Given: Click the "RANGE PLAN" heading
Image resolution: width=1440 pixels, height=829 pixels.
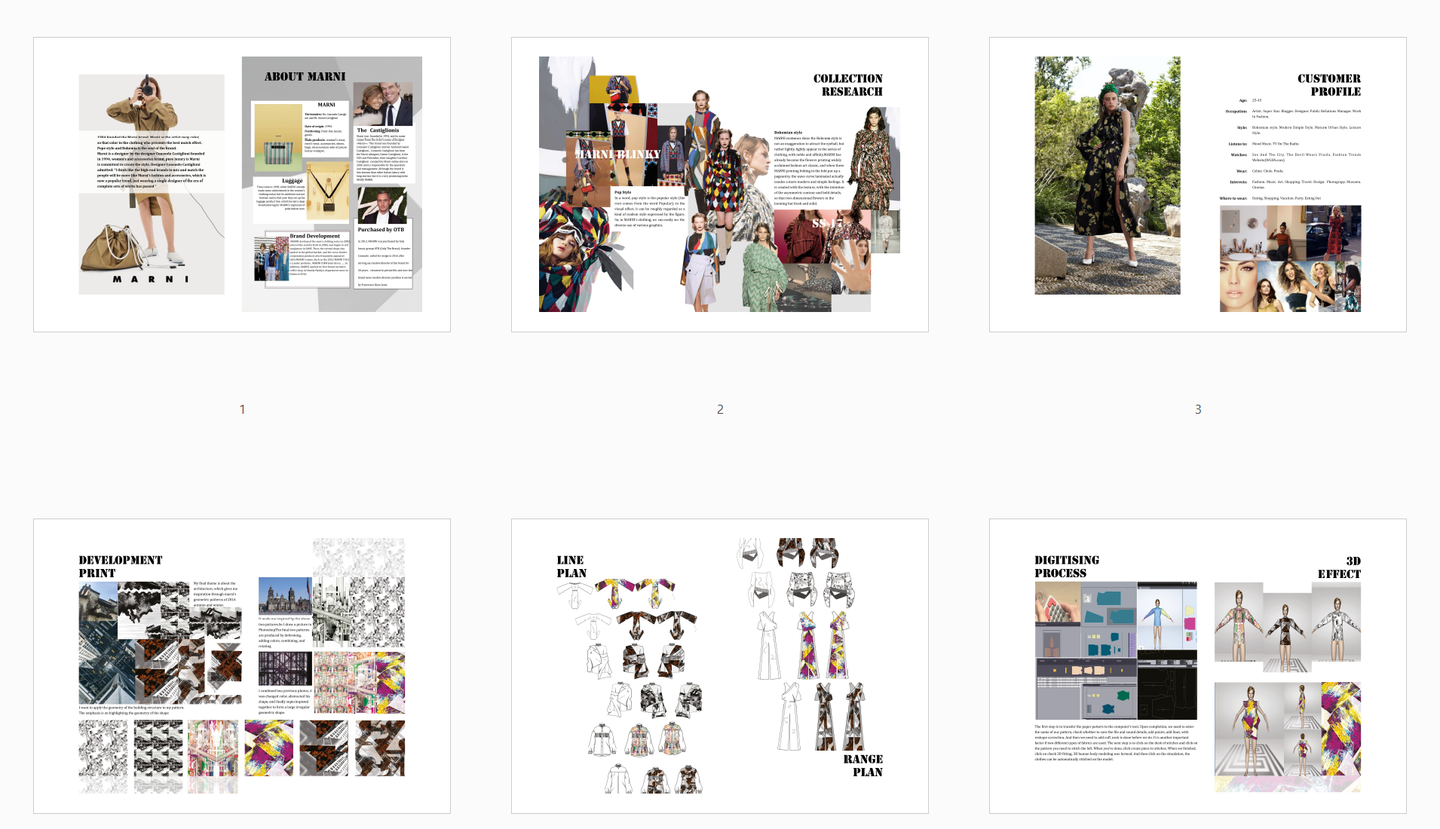Looking at the screenshot, I should click(864, 766).
